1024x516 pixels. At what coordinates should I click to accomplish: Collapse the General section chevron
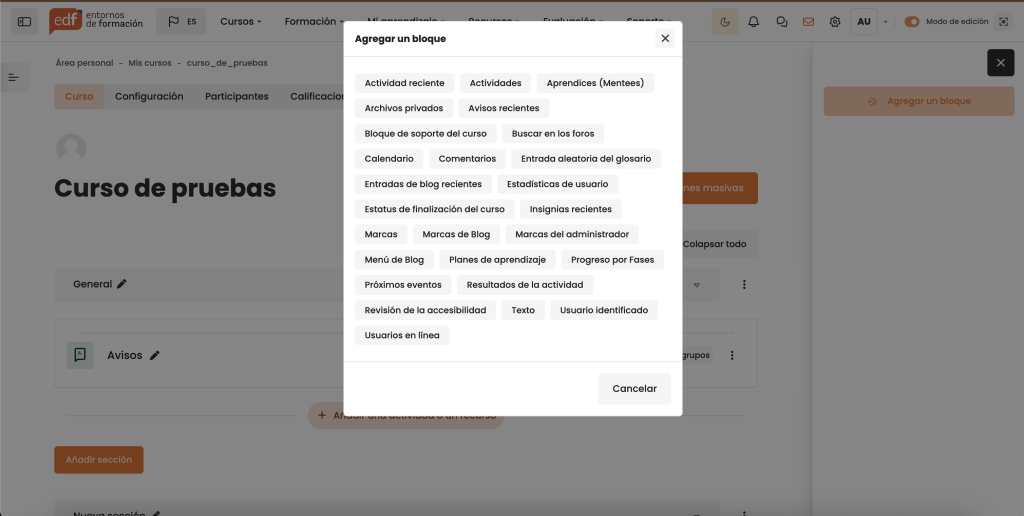[x=697, y=285]
